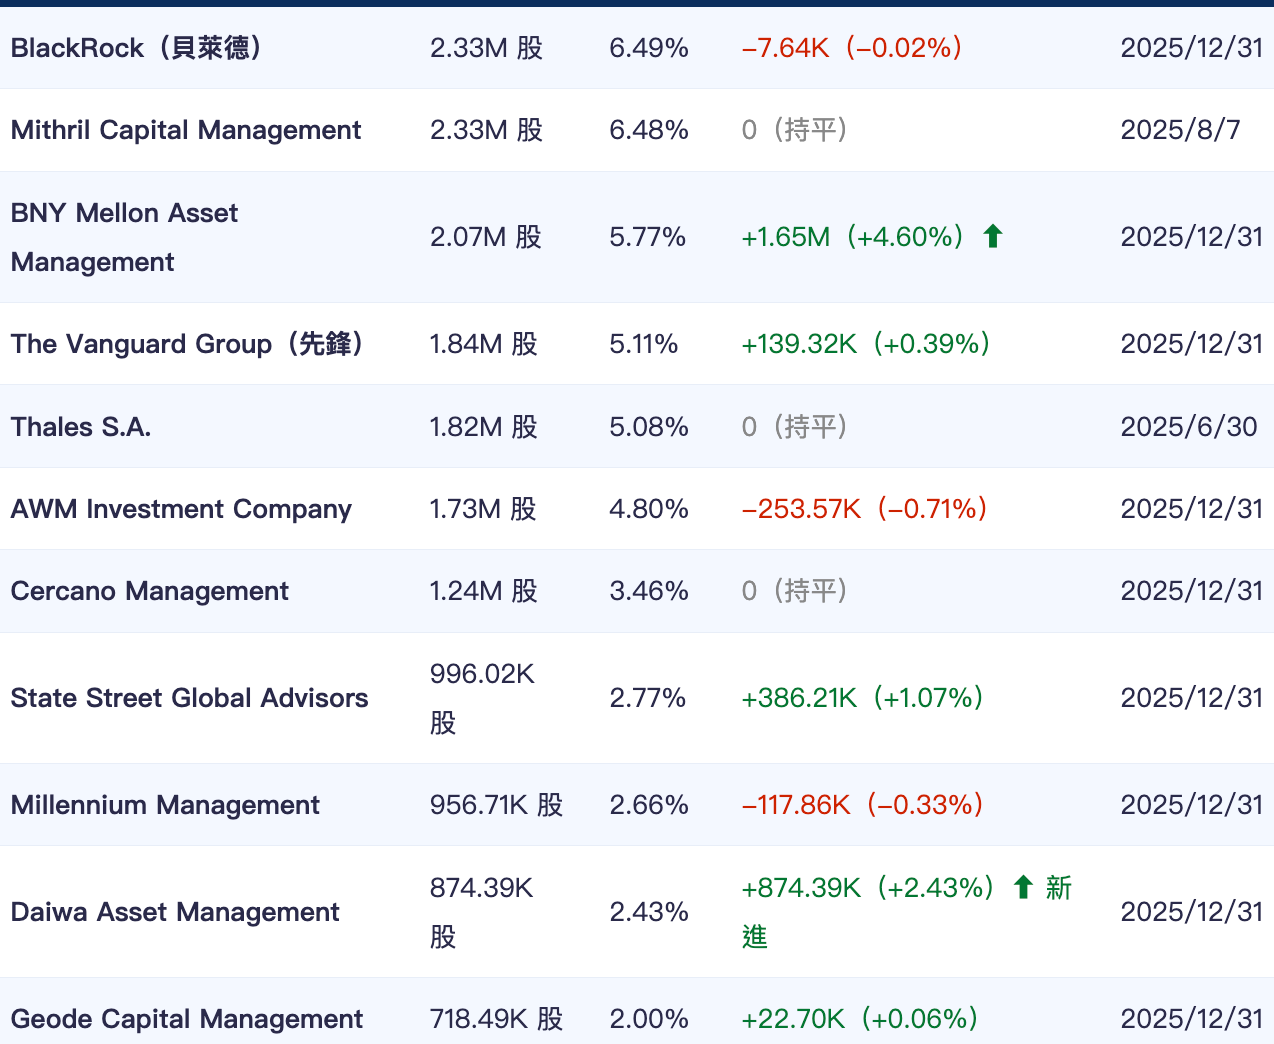Viewport: 1274px width, 1044px height.
Task: Click the +386.21K（+1.07%）change value
Action: [x=863, y=698]
